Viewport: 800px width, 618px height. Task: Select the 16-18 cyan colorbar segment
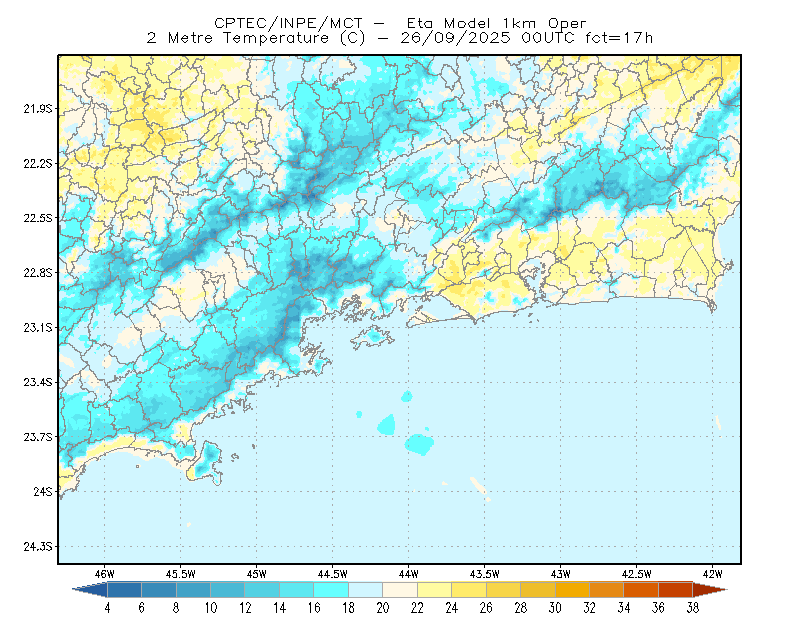coord(331,589)
